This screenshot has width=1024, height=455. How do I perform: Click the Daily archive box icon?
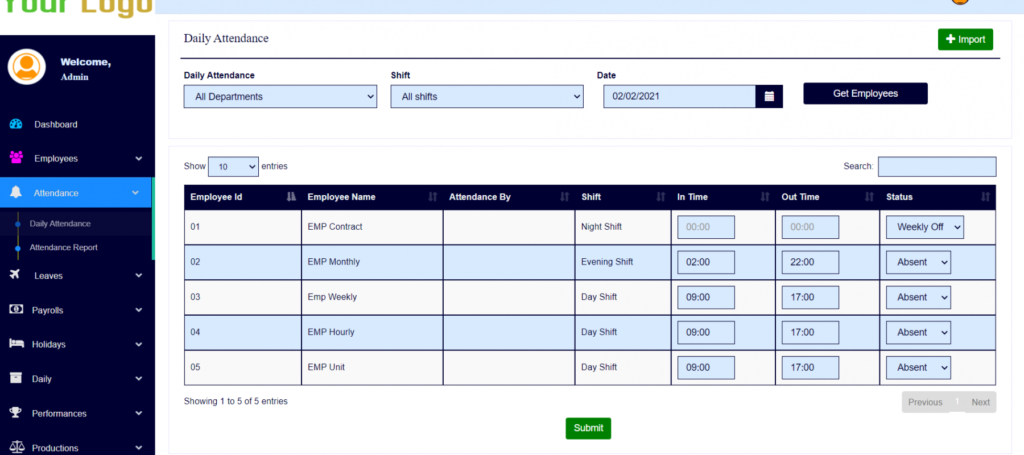16,378
